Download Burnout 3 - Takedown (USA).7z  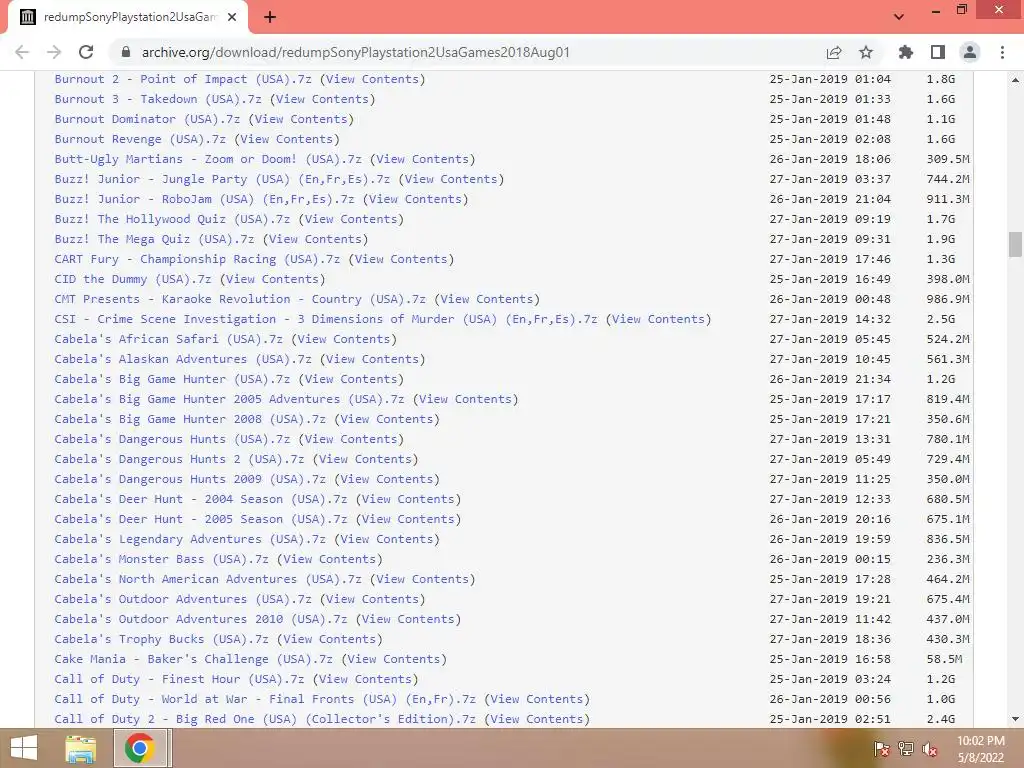point(158,99)
